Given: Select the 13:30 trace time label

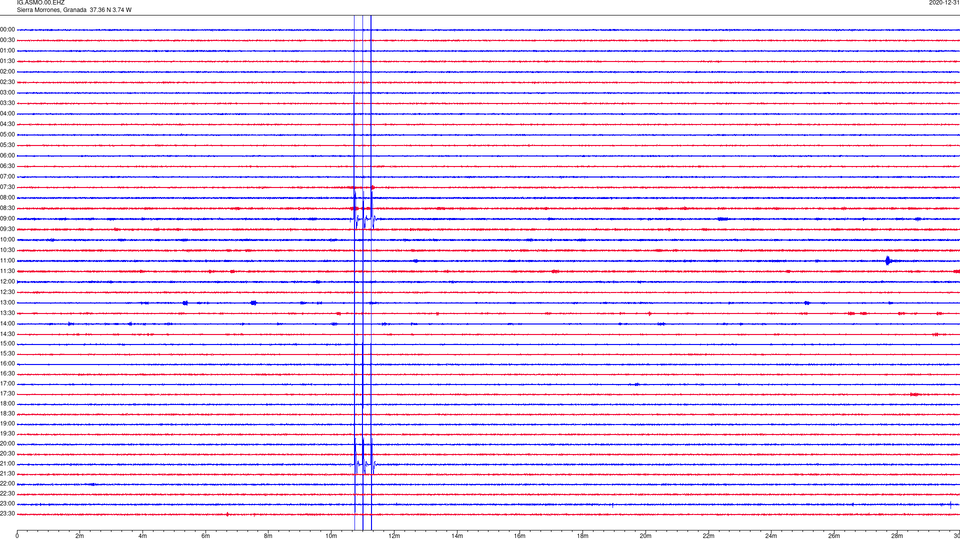Looking at the screenshot, I should coord(7,313).
